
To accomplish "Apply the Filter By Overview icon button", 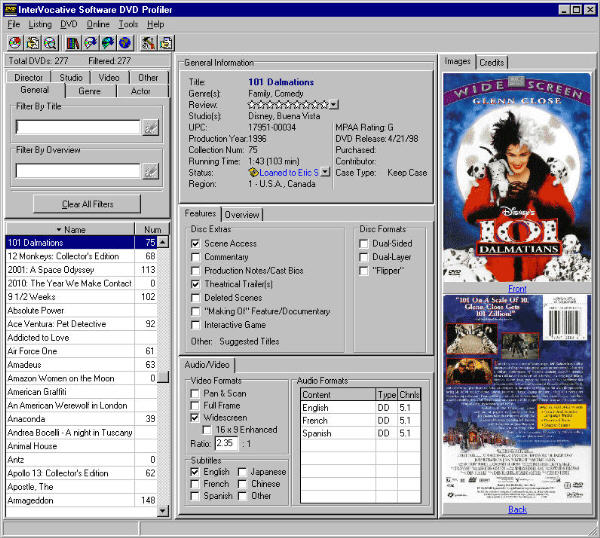I will (x=150, y=171).
